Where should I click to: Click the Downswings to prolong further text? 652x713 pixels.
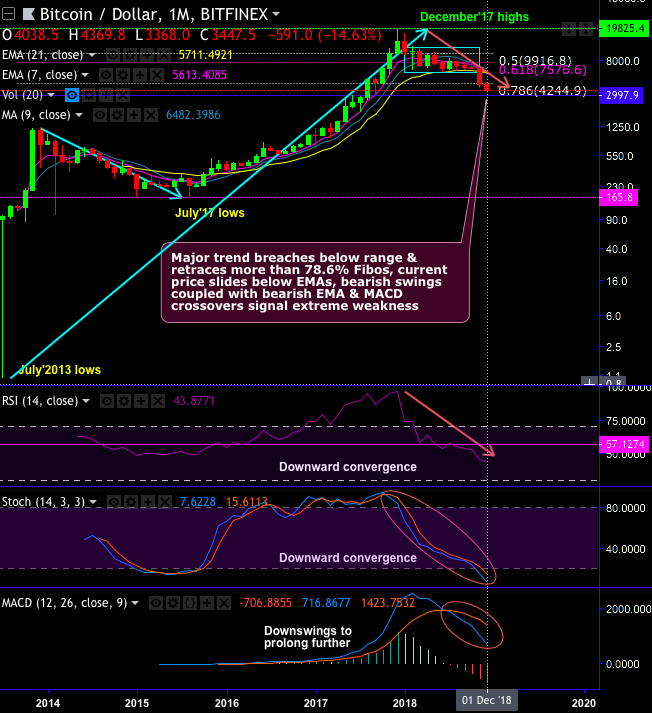(x=308, y=637)
